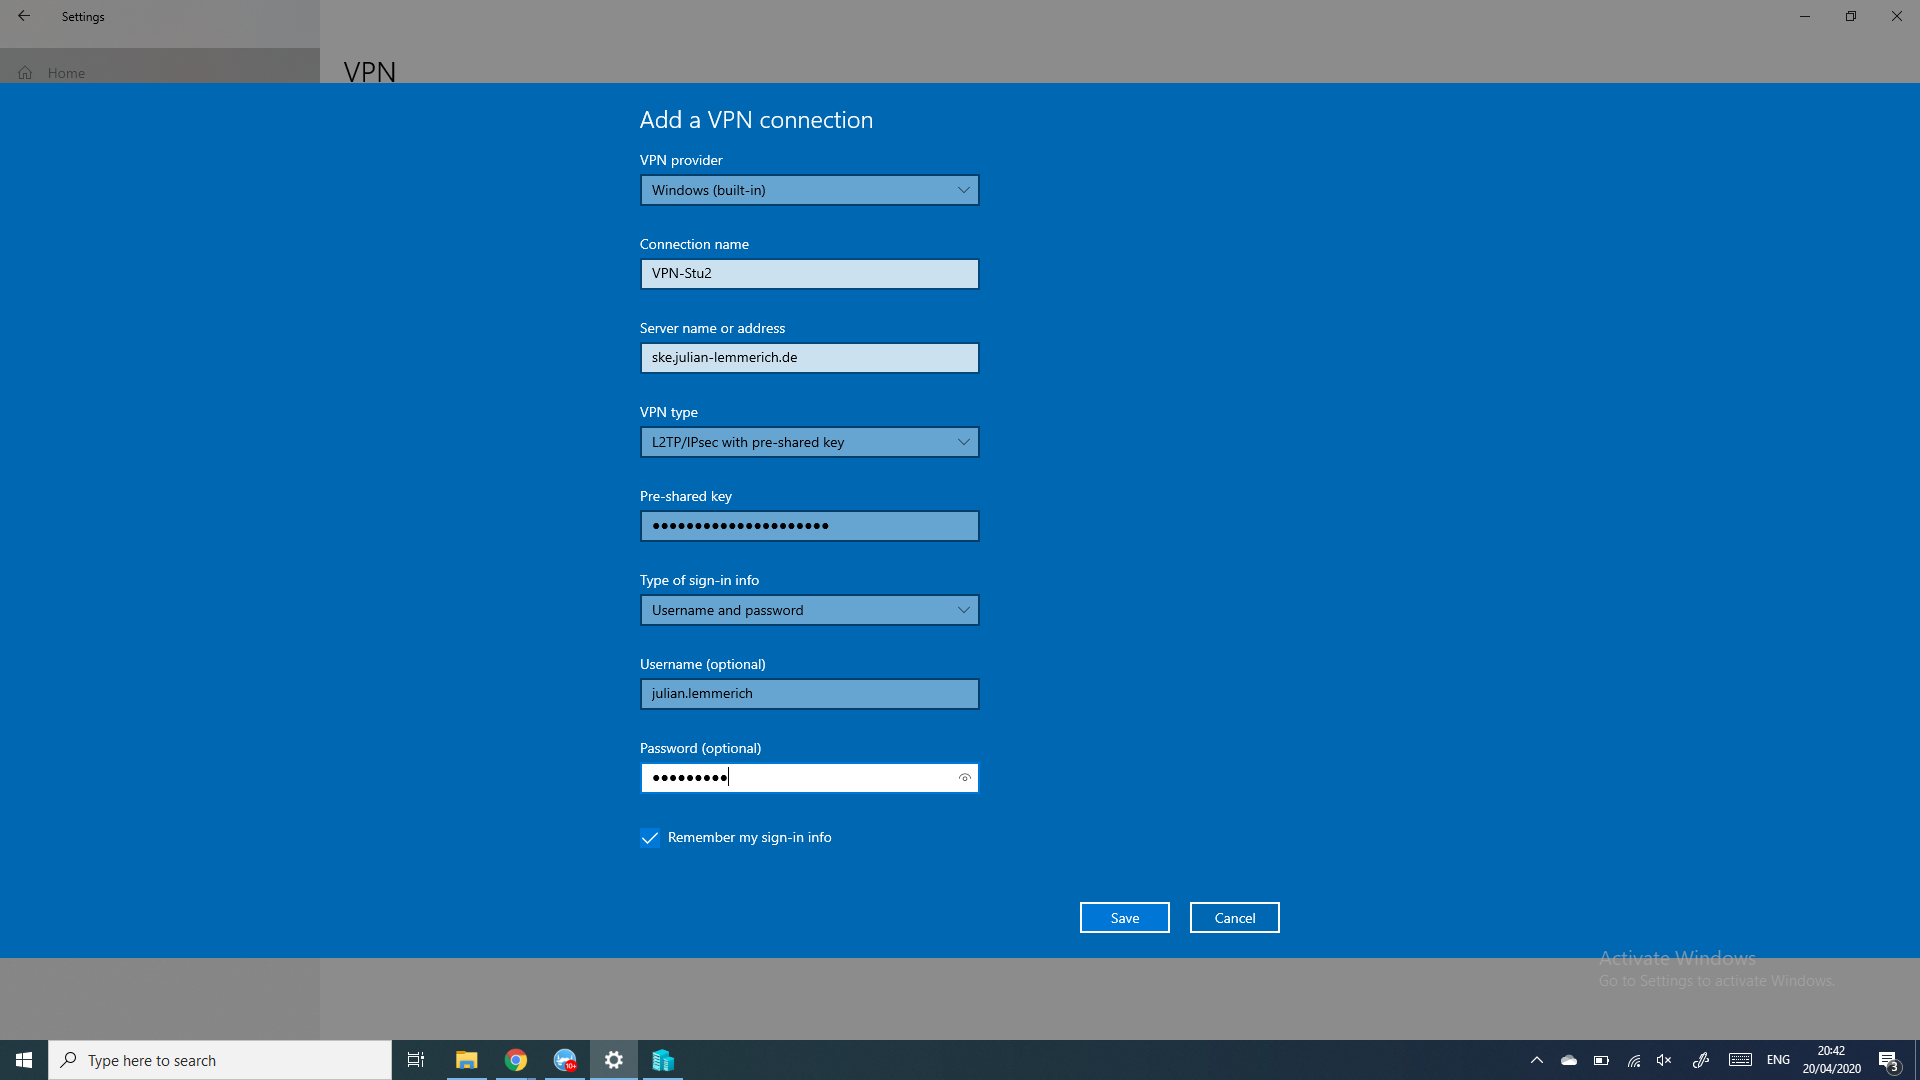Viewport: 1920px width, 1080px height.
Task: Launch File Explorer from the taskbar
Action: click(x=466, y=1060)
